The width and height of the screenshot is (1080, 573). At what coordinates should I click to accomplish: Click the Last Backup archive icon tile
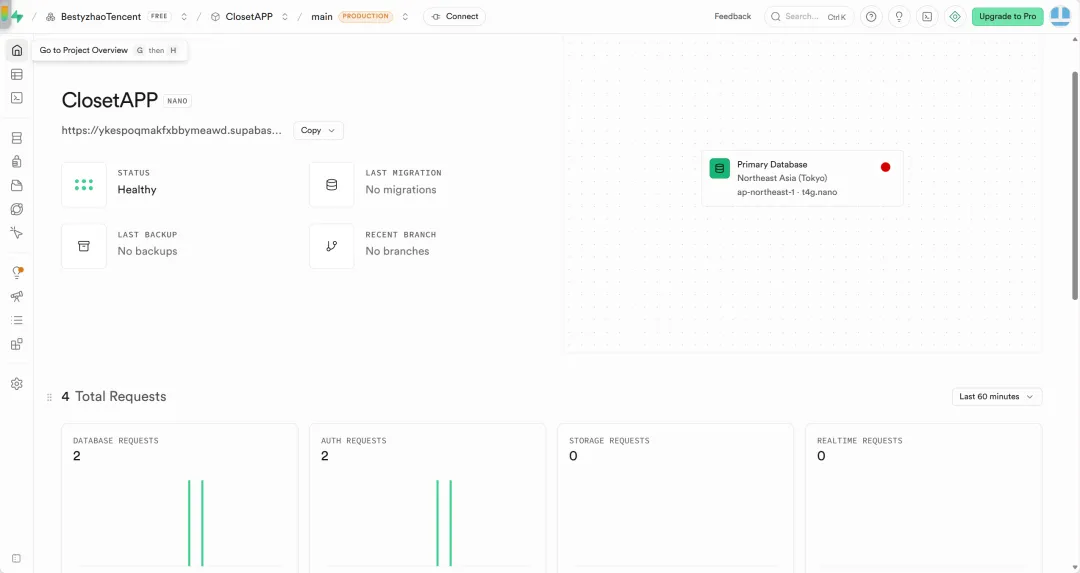pos(84,246)
